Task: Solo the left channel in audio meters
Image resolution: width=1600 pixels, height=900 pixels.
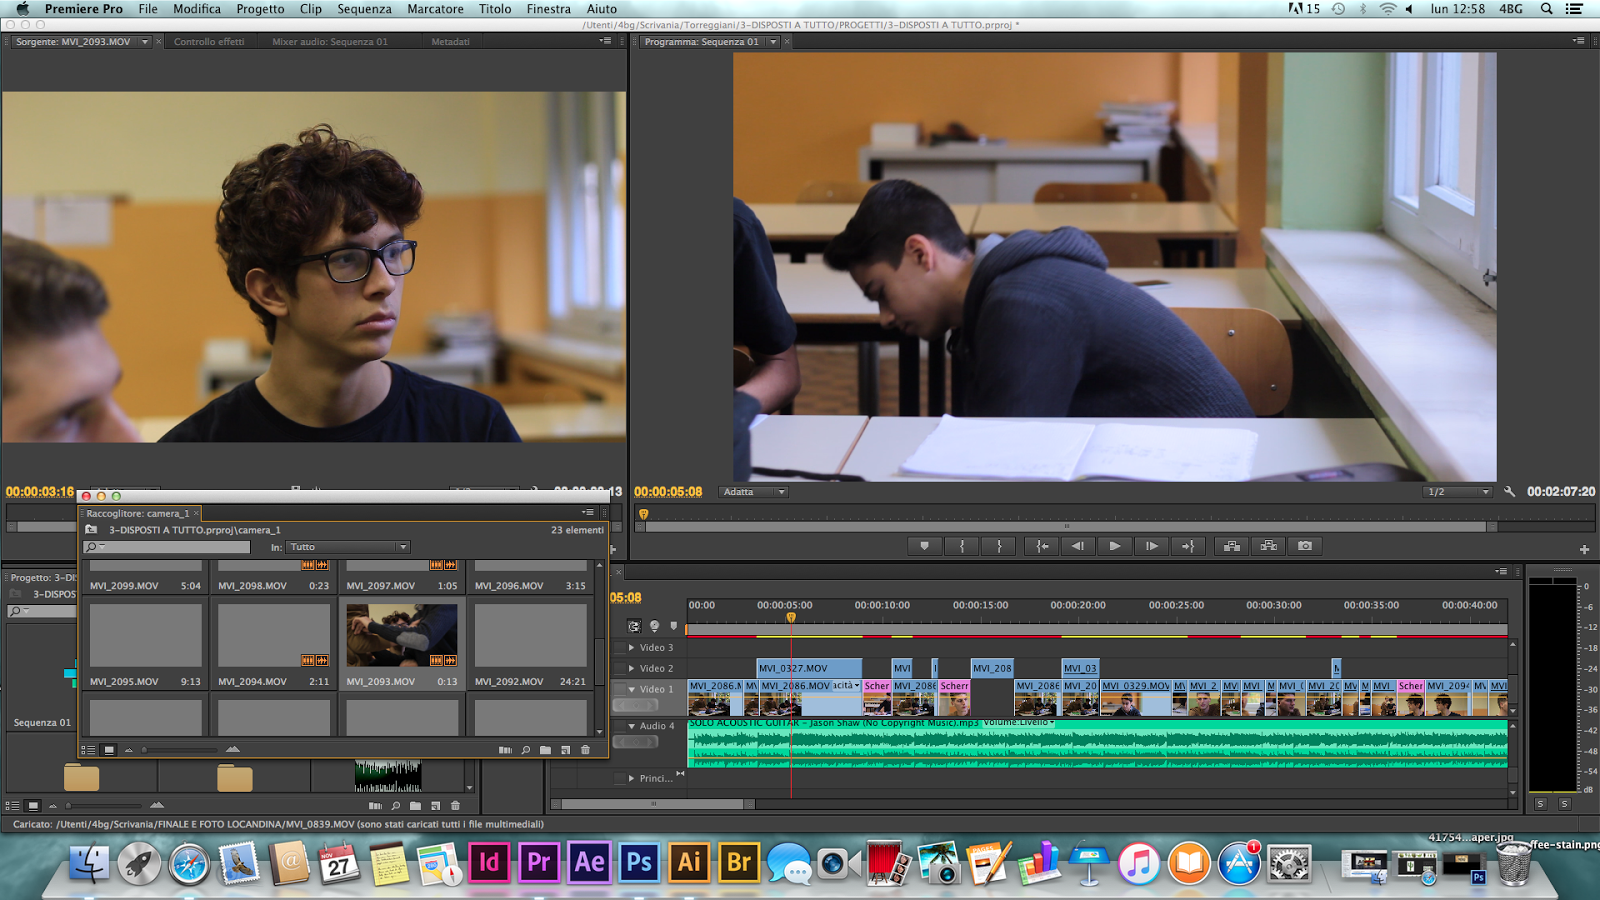Action: pos(1540,804)
